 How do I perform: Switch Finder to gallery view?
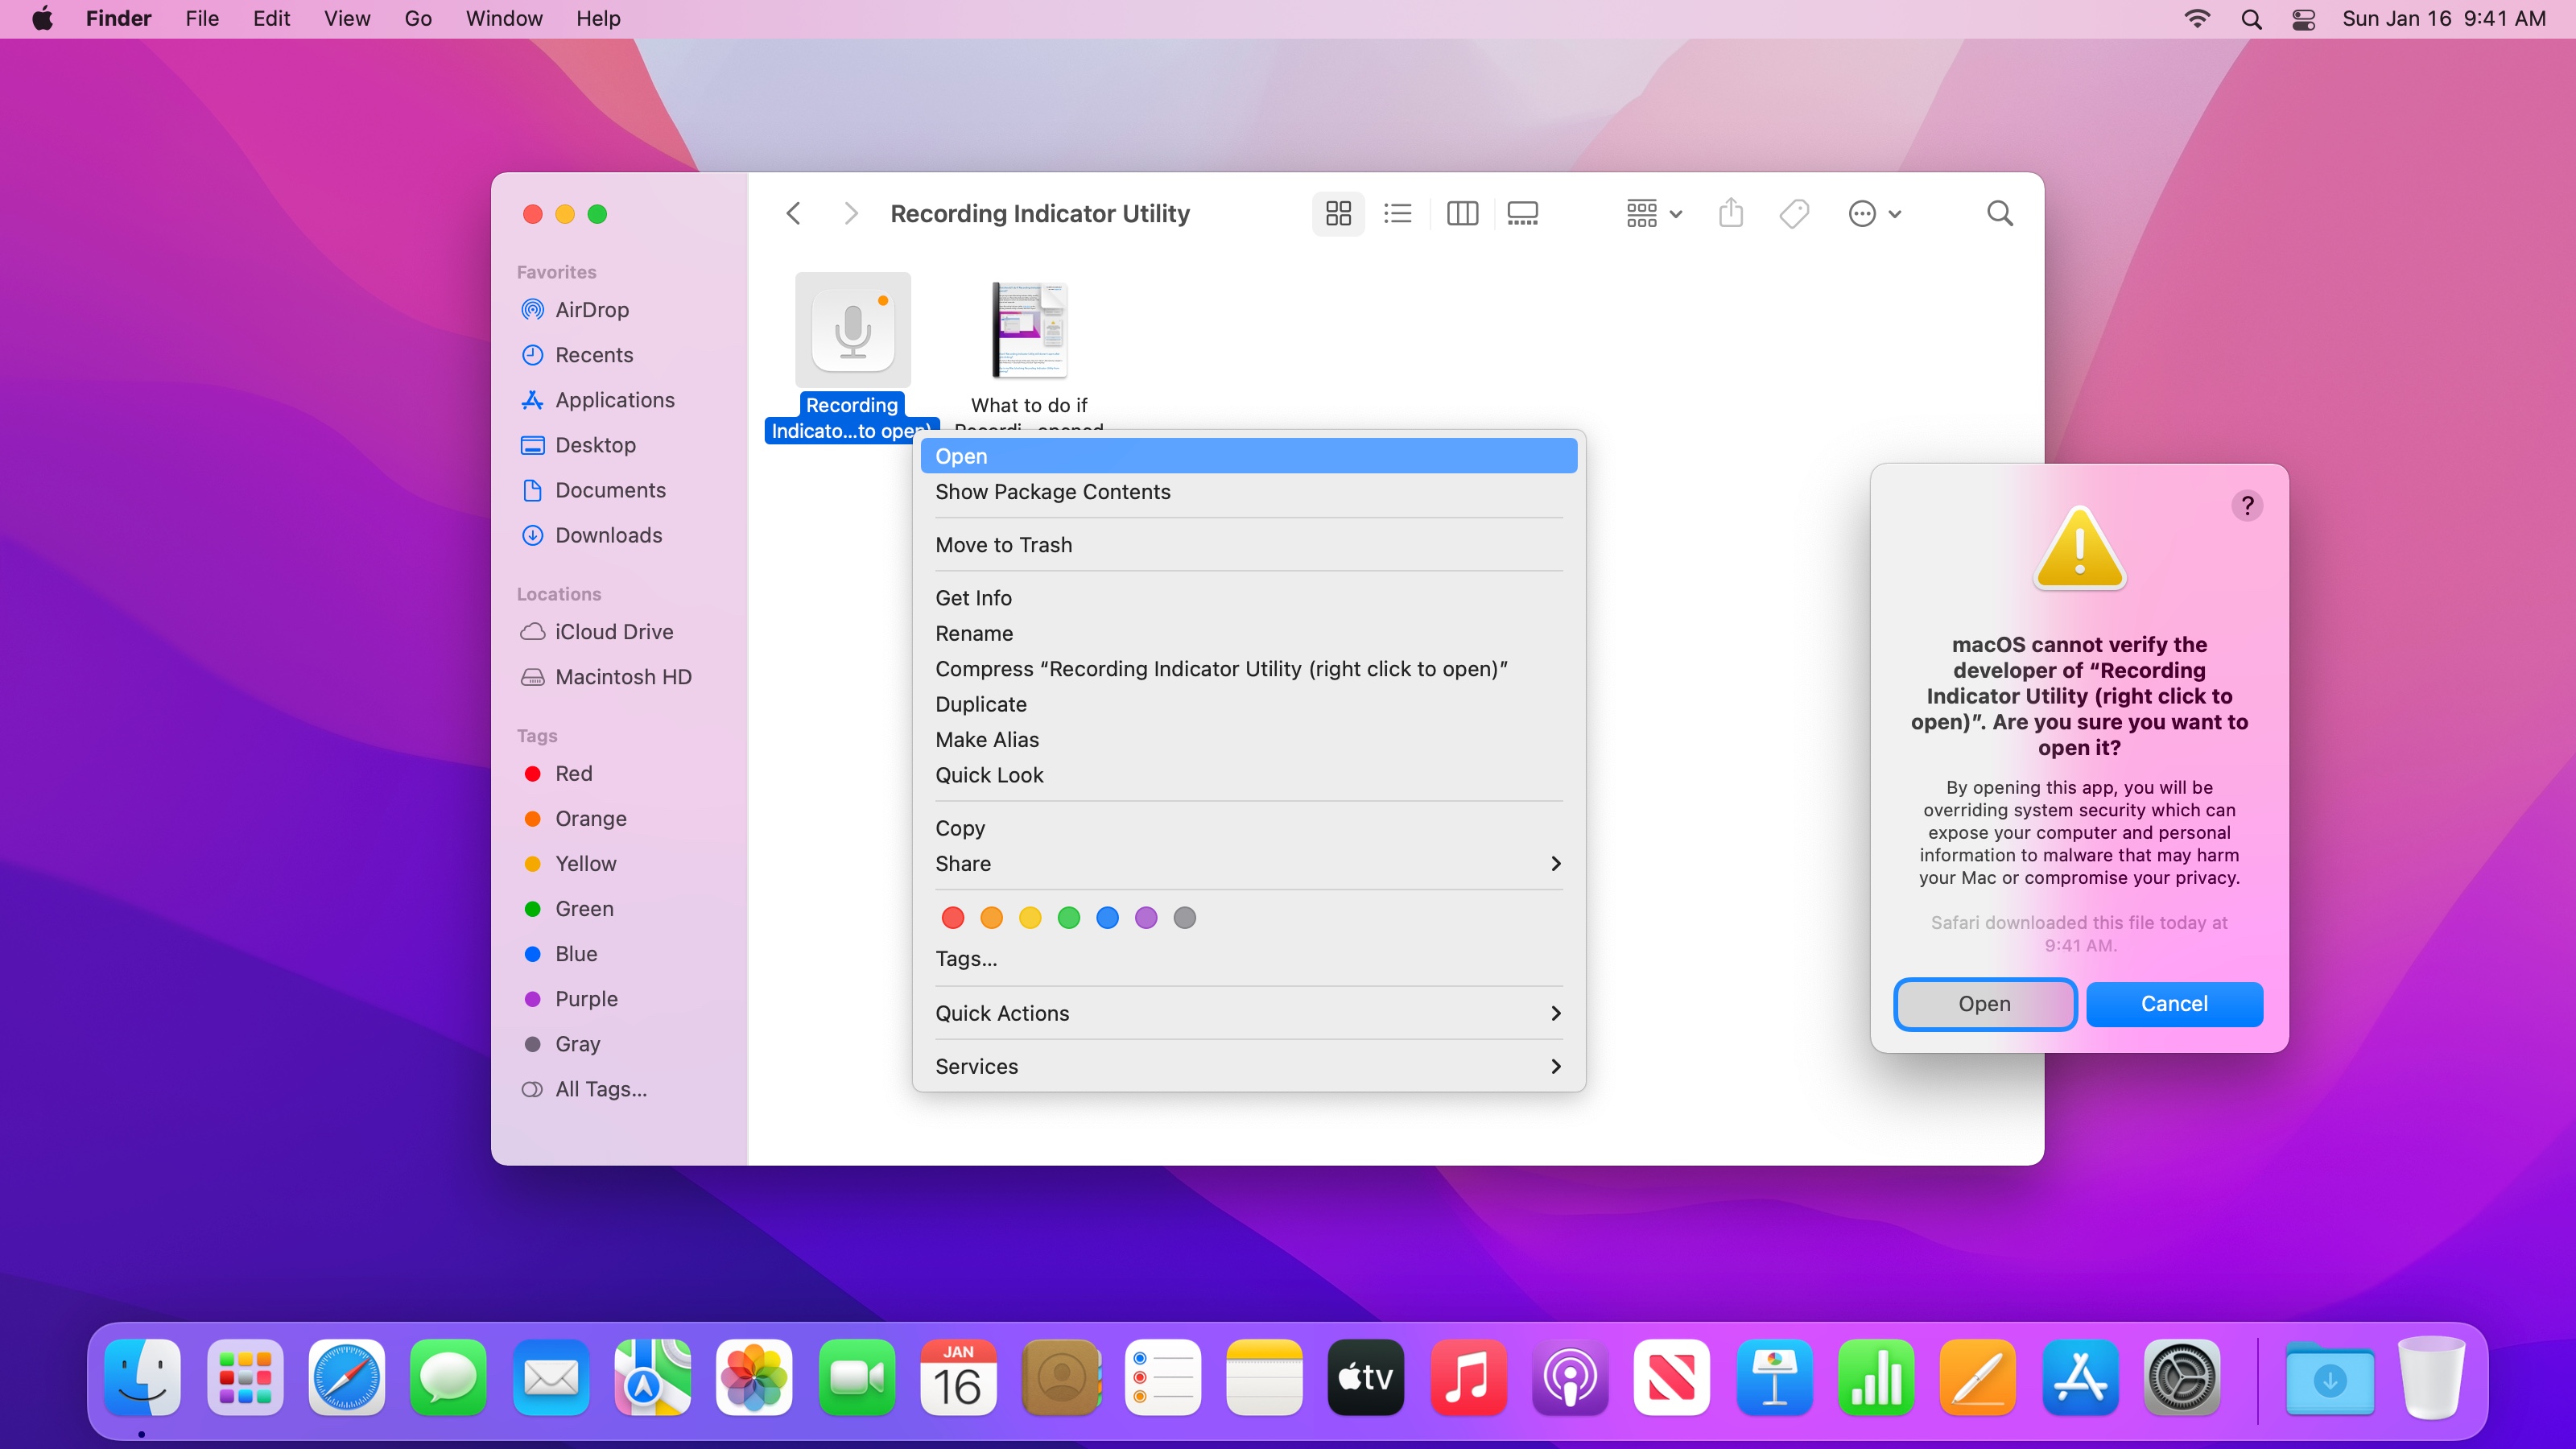click(x=1522, y=213)
